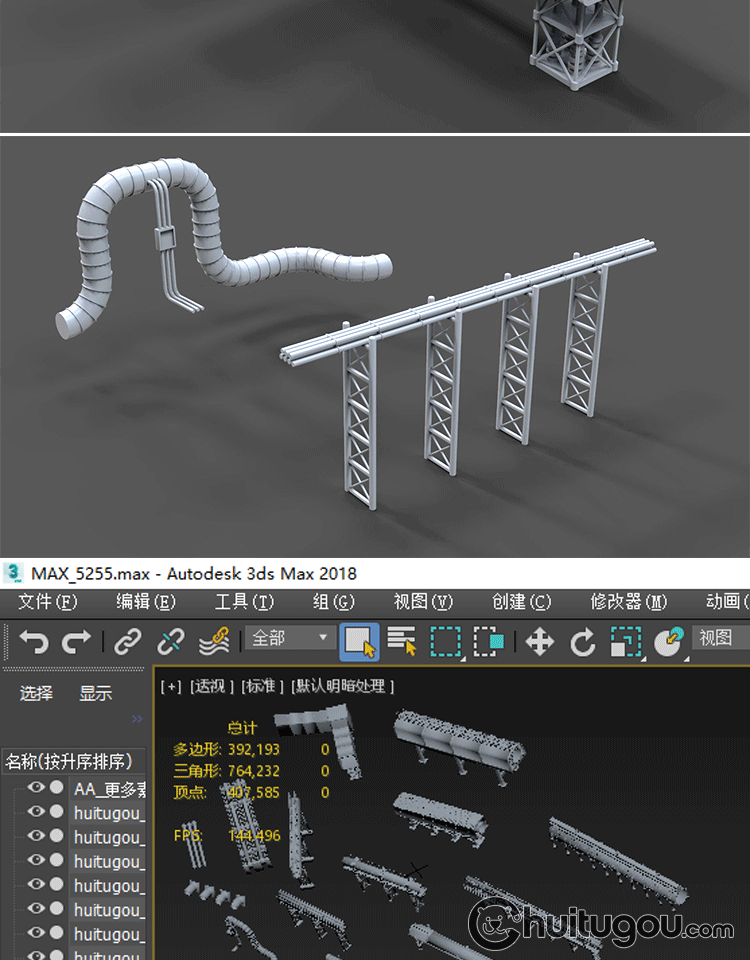Select the Rectangular Selection Region tool
Screen dimensions: 750x960
[x=446, y=642]
